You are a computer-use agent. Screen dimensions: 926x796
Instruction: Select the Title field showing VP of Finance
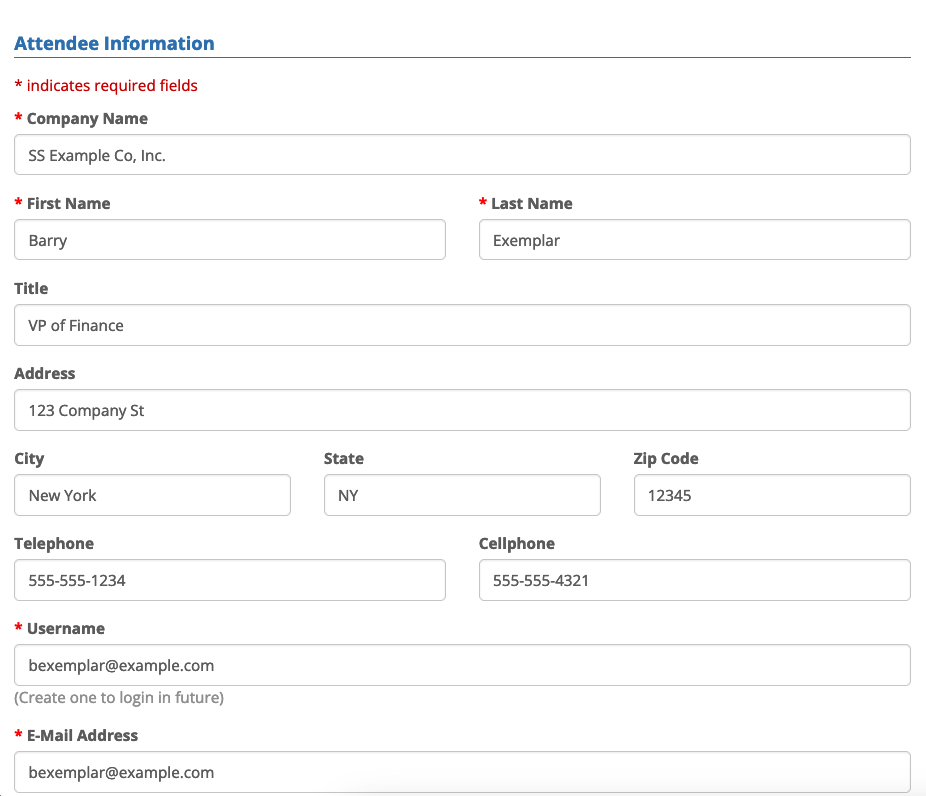tap(462, 325)
